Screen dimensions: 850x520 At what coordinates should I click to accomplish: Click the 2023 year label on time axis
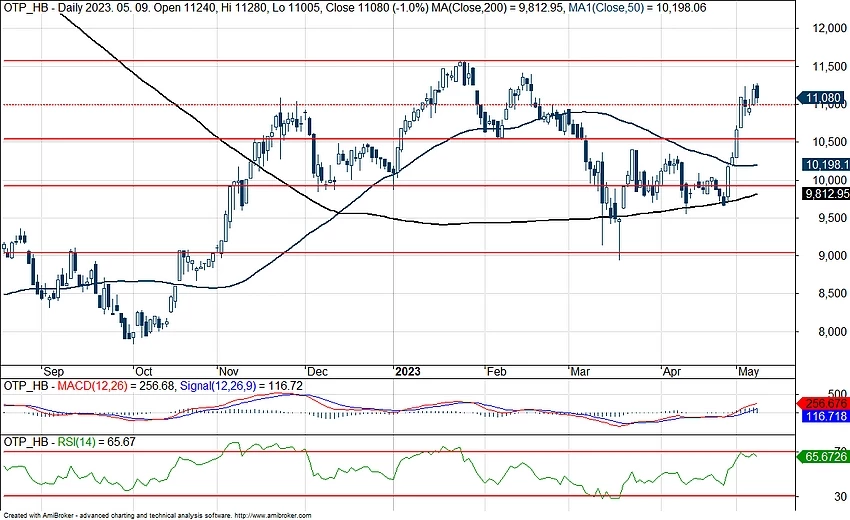408,371
